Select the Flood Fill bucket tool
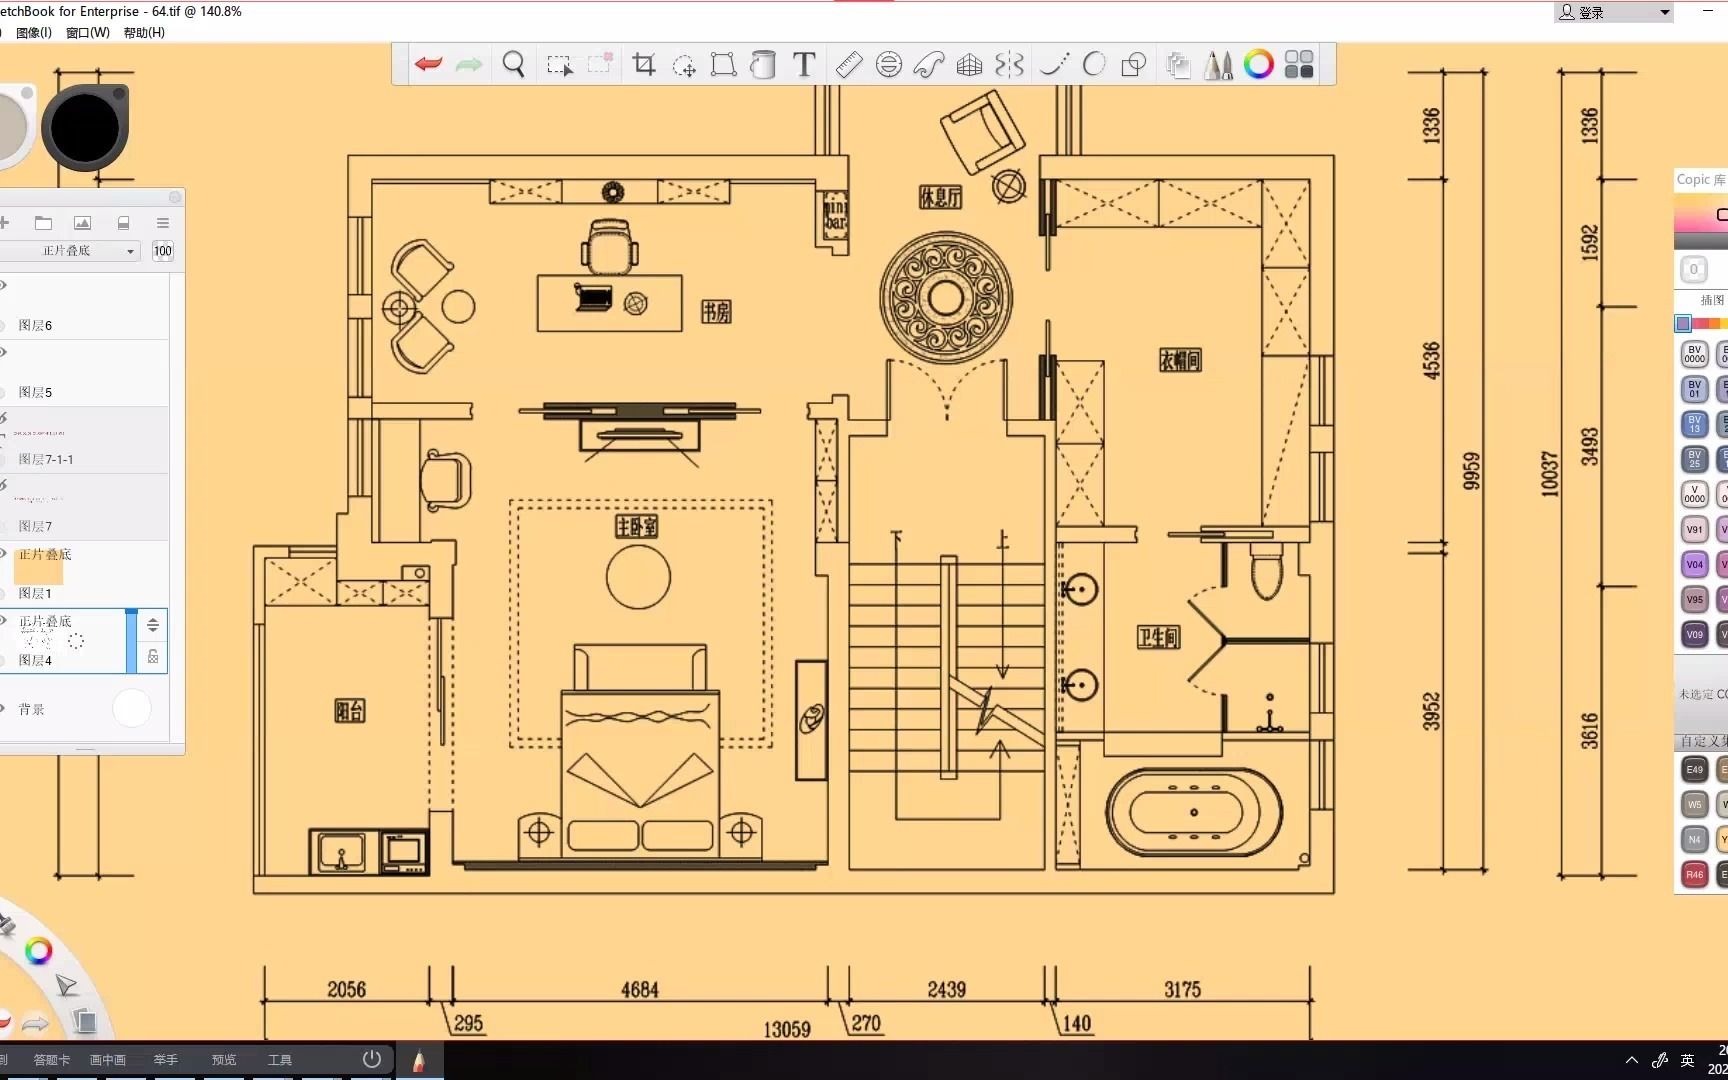The width and height of the screenshot is (1728, 1080). [763, 65]
